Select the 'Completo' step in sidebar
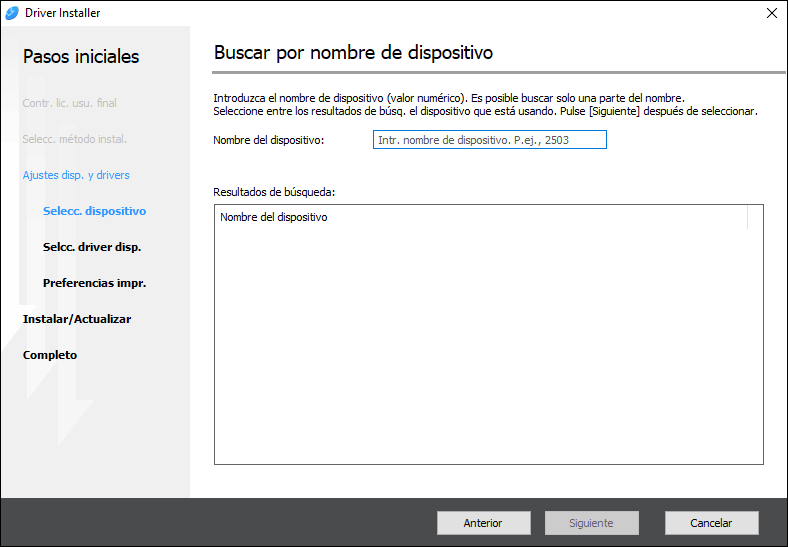 pos(50,355)
